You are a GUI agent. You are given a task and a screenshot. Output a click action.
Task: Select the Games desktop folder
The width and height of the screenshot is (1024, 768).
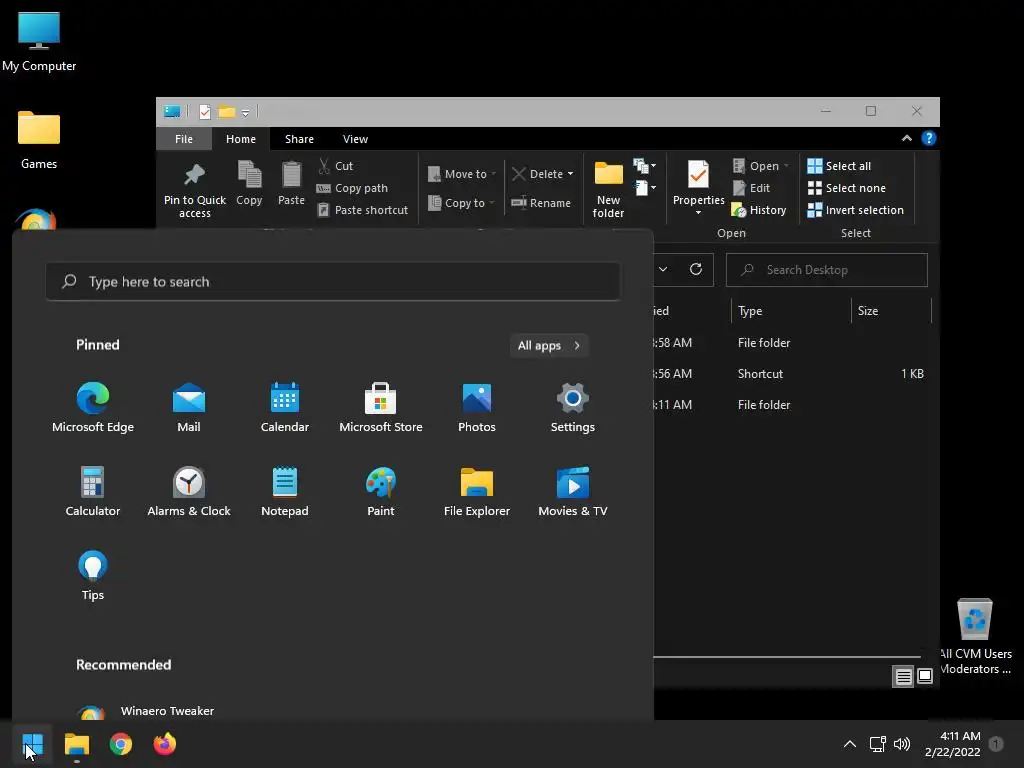(39, 140)
